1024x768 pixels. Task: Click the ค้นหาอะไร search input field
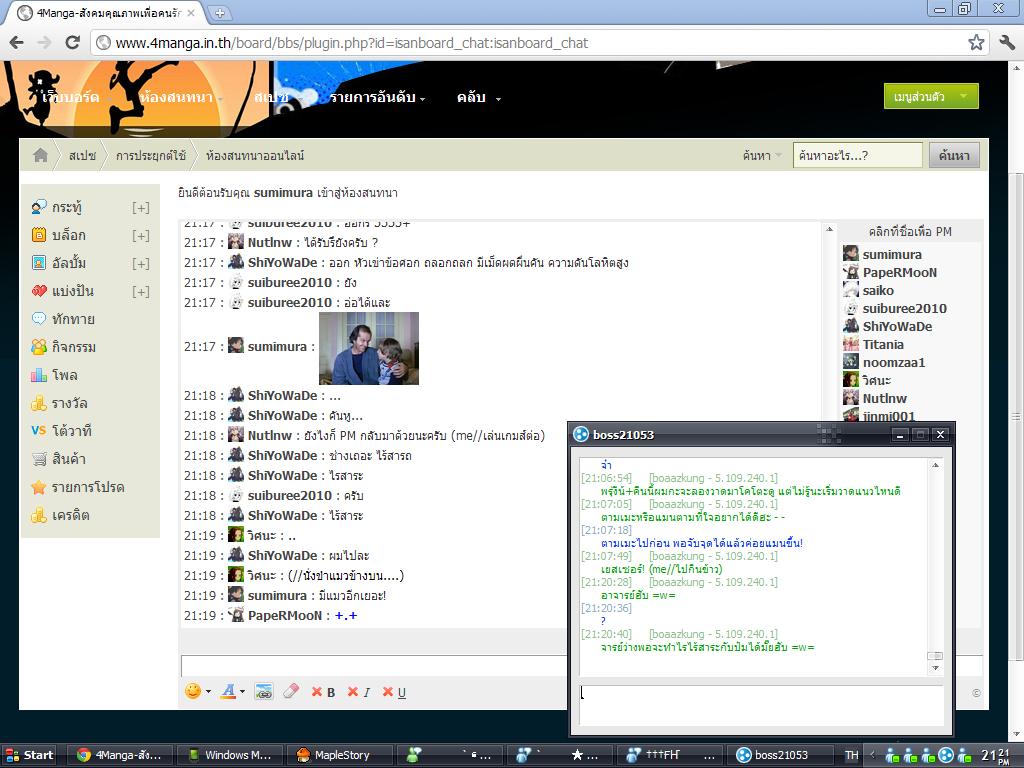point(857,155)
